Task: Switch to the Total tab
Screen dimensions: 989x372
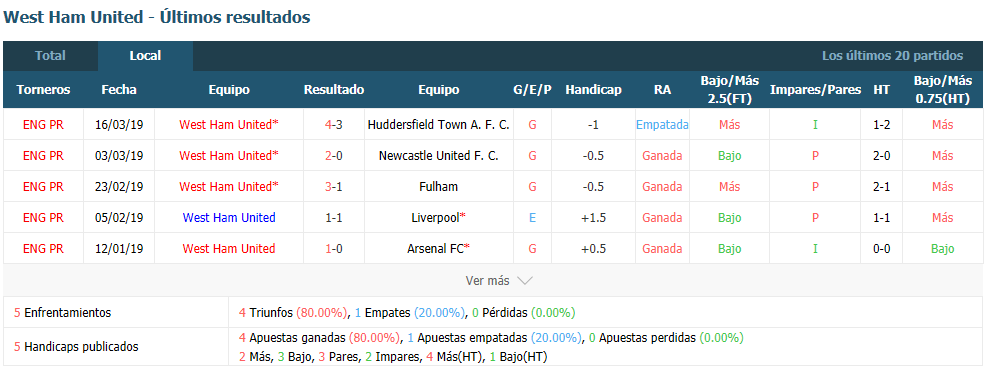Action: [x=50, y=55]
